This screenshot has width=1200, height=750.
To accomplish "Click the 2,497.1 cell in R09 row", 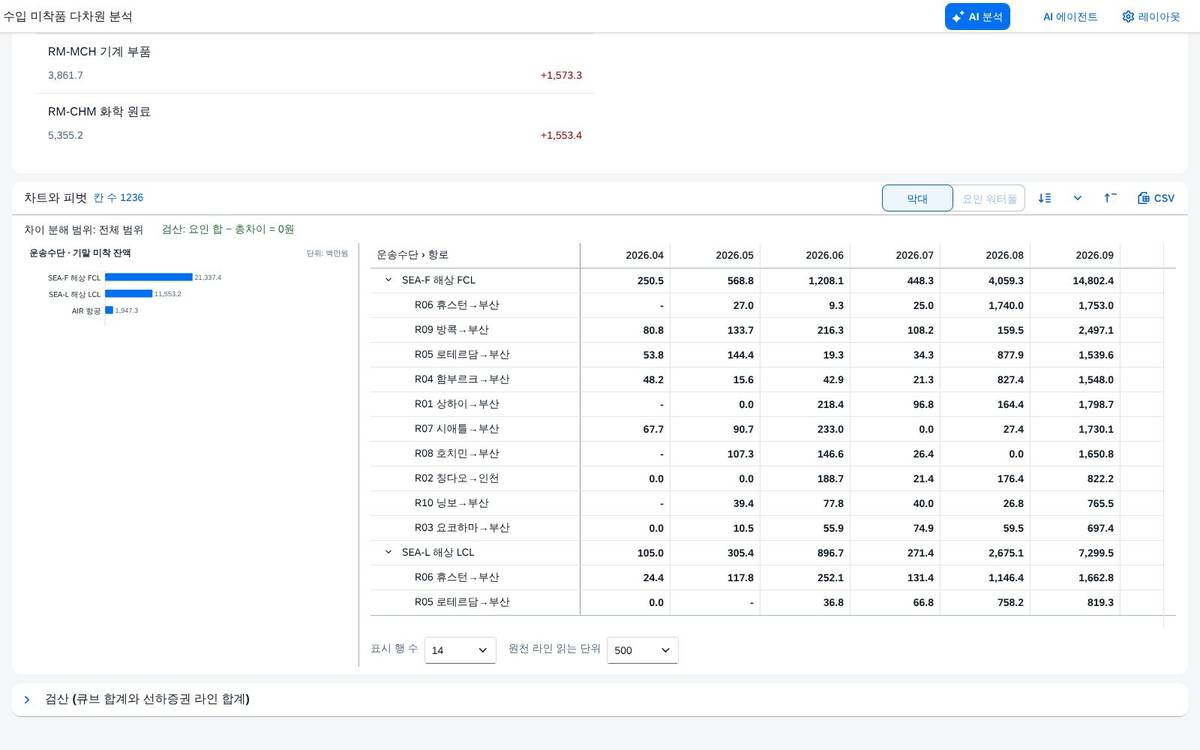I will click(1075, 330).
